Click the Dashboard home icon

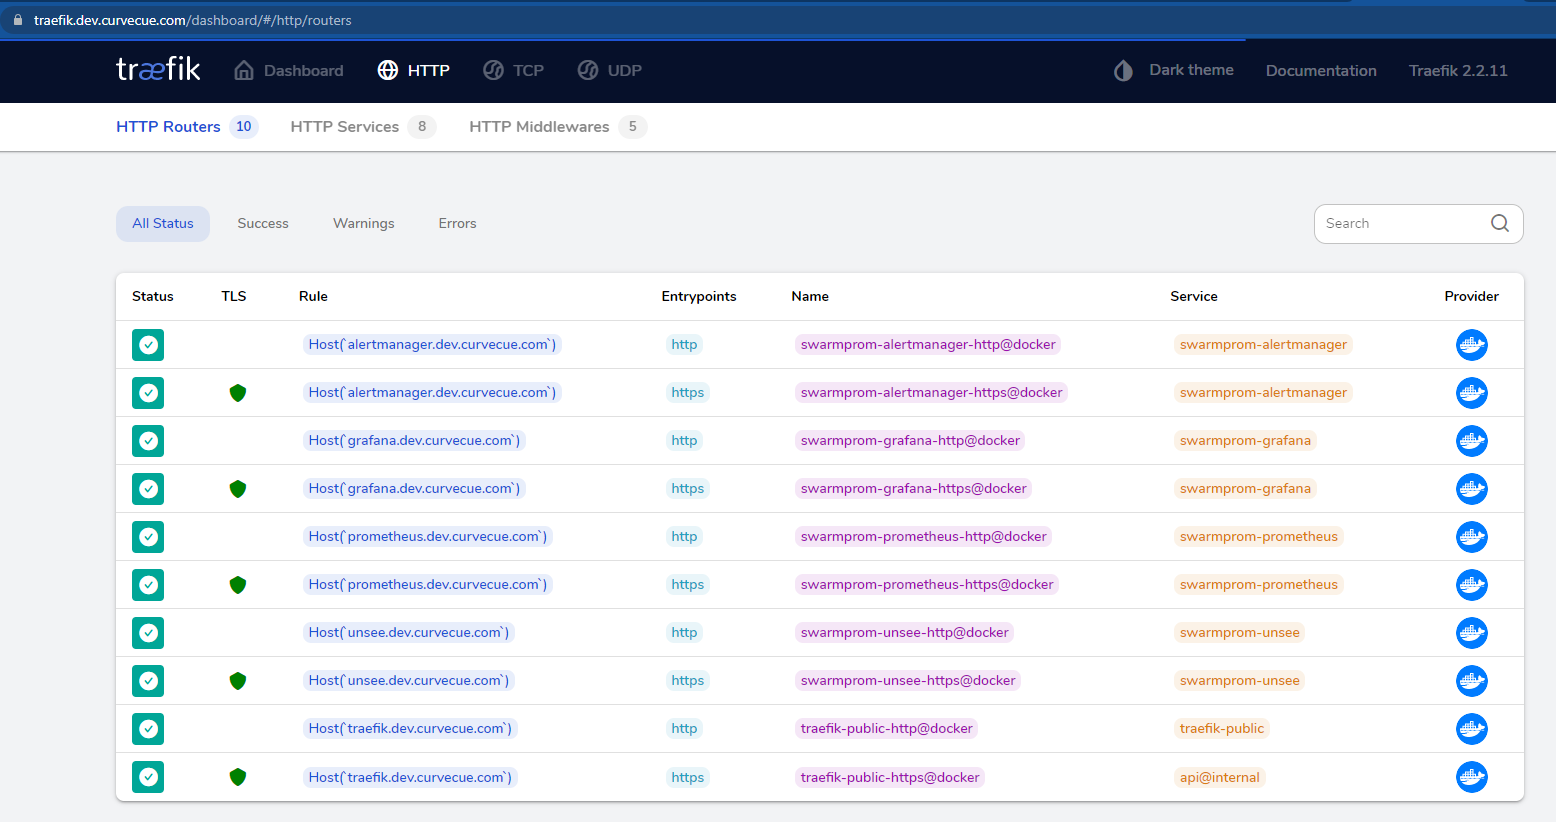(x=244, y=70)
